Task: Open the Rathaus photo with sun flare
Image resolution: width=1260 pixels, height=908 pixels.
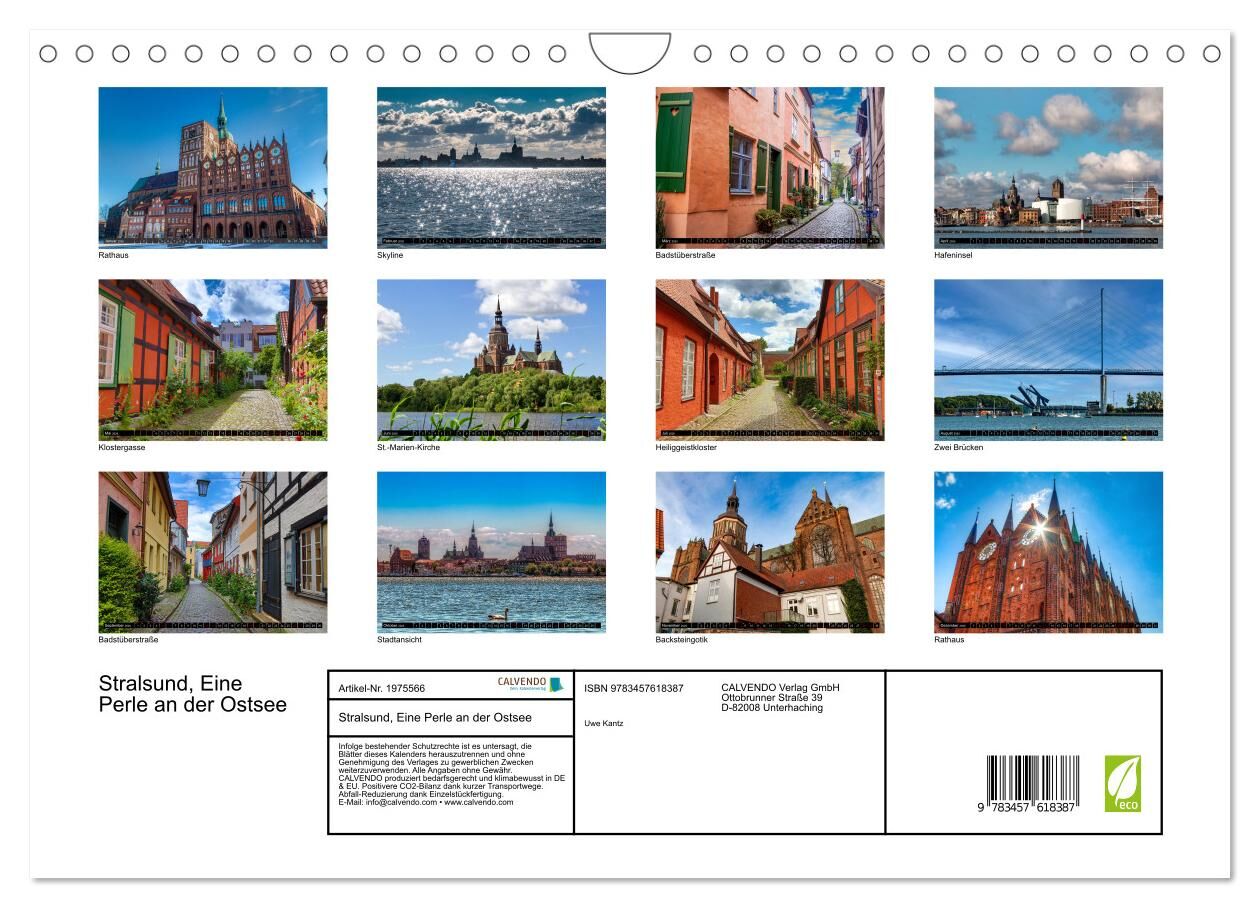Action: [x=1048, y=552]
